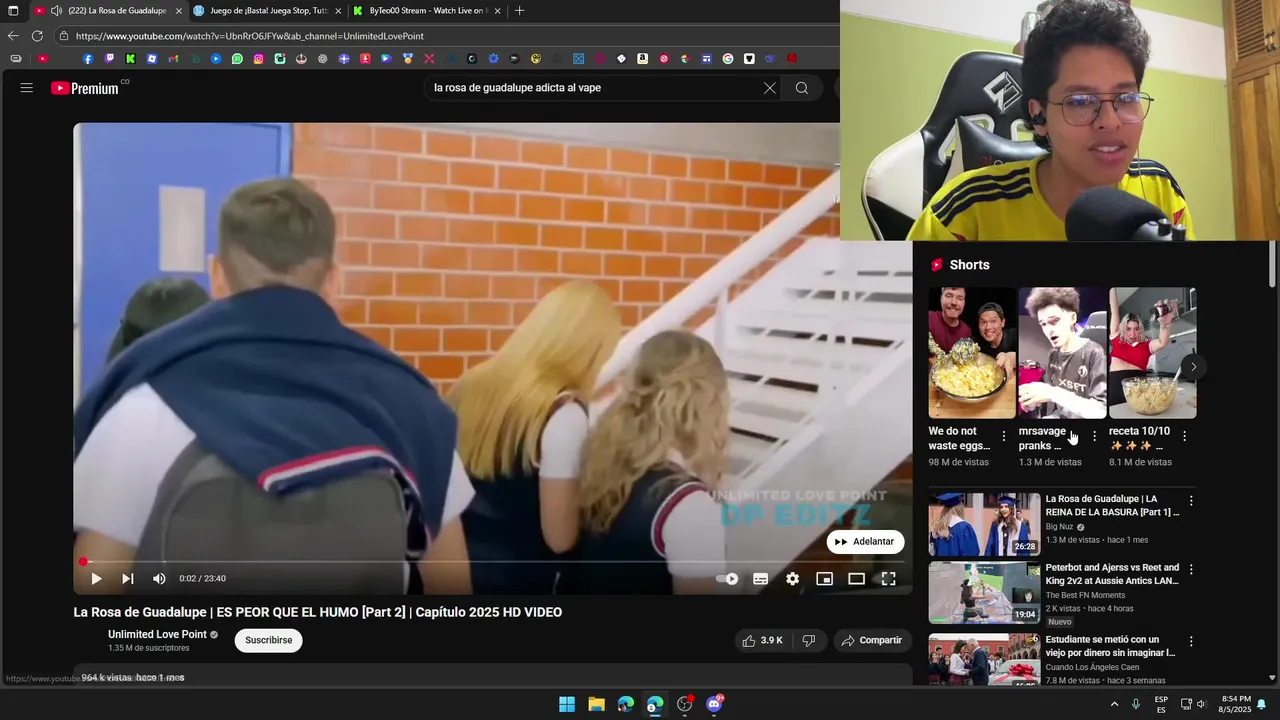The height and width of the screenshot is (720, 1280).
Task: Open options for 'mrsavage pranks' short
Action: tap(1094, 436)
